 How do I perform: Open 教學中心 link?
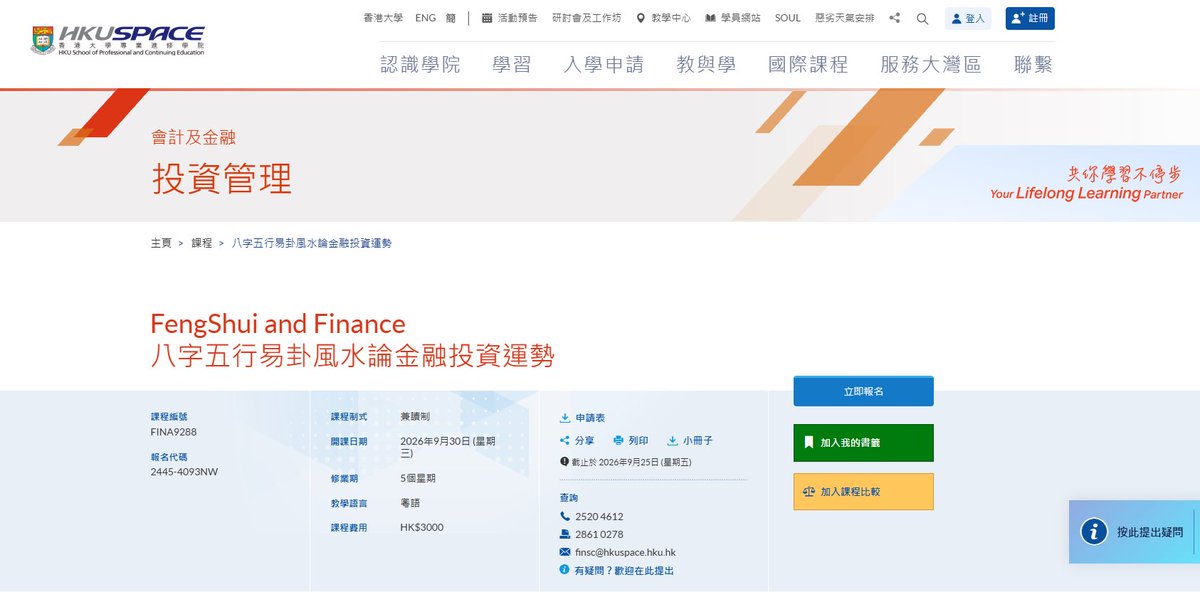coord(670,18)
